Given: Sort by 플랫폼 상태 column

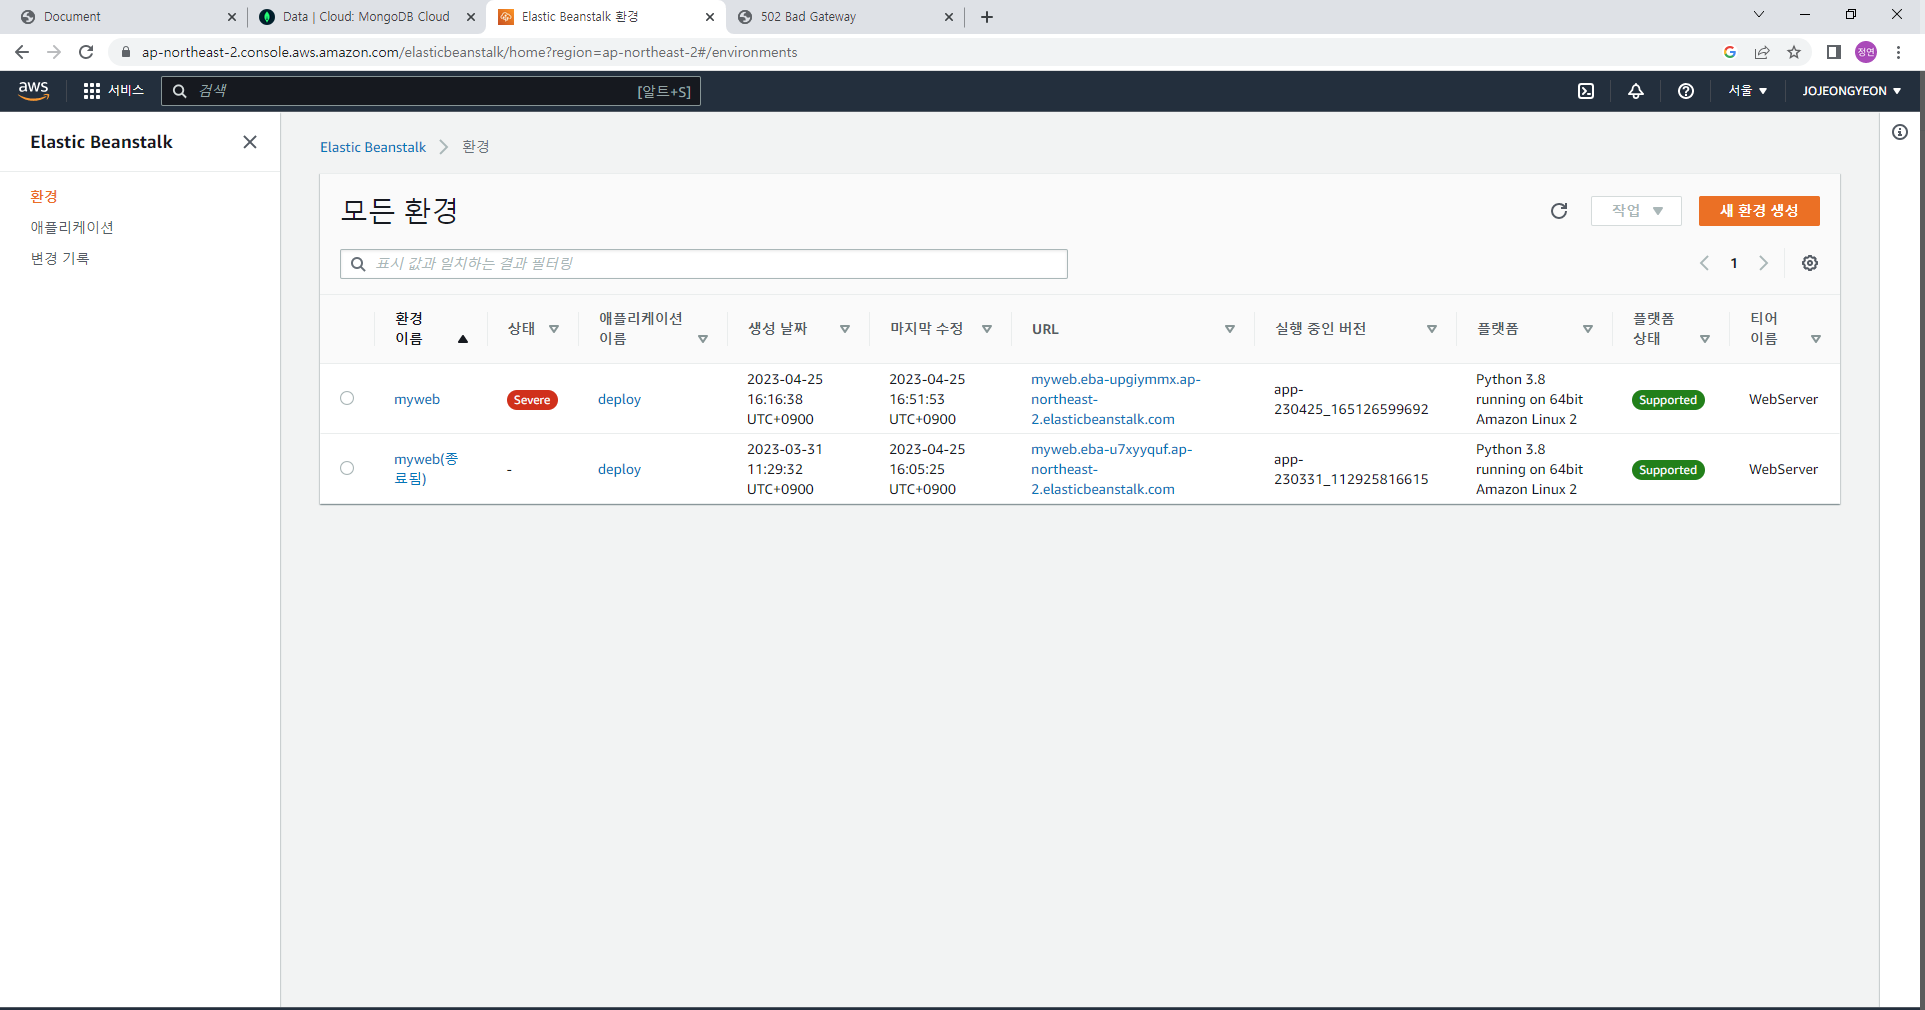Looking at the screenshot, I should tap(1705, 339).
